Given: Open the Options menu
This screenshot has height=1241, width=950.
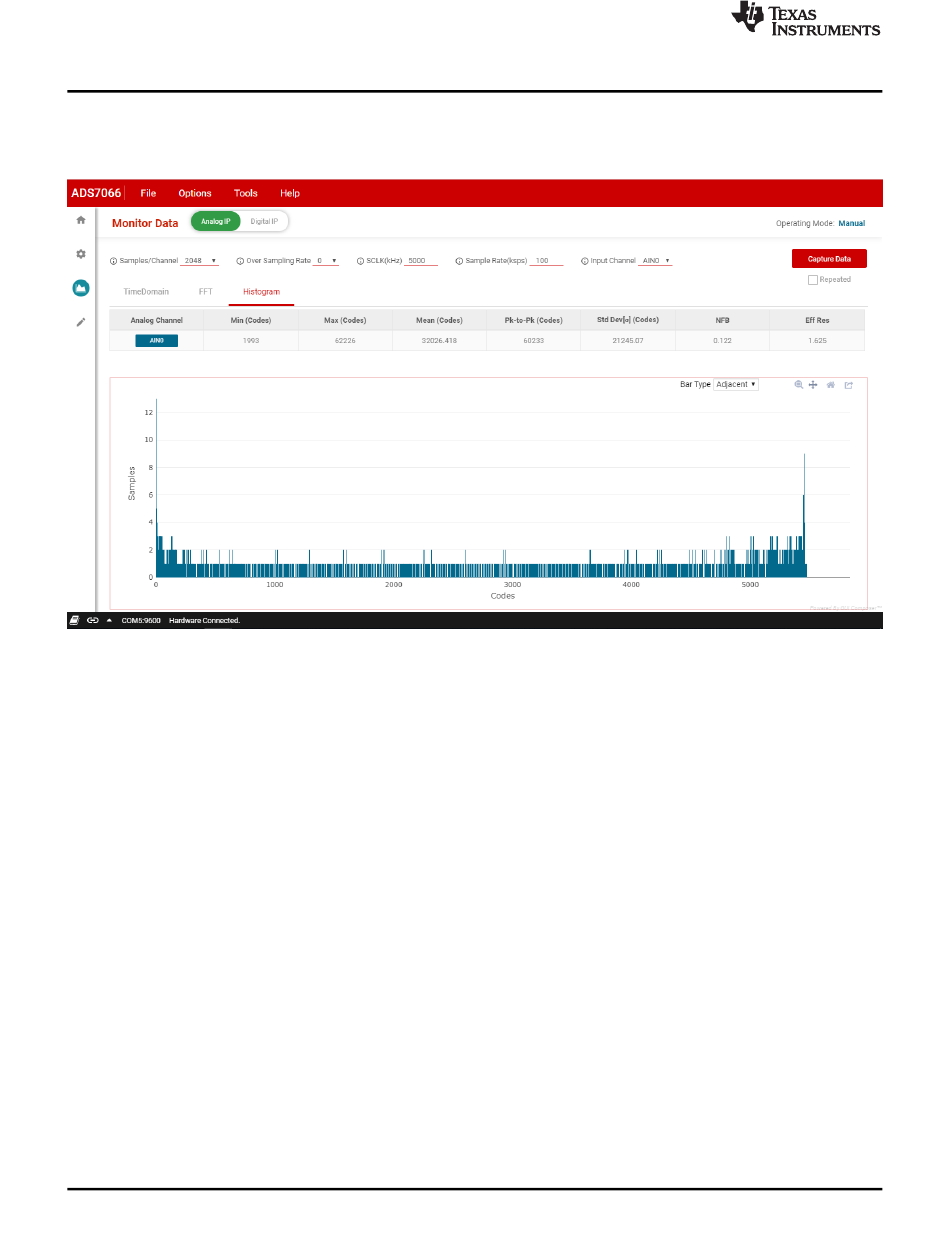Looking at the screenshot, I should [x=195, y=193].
